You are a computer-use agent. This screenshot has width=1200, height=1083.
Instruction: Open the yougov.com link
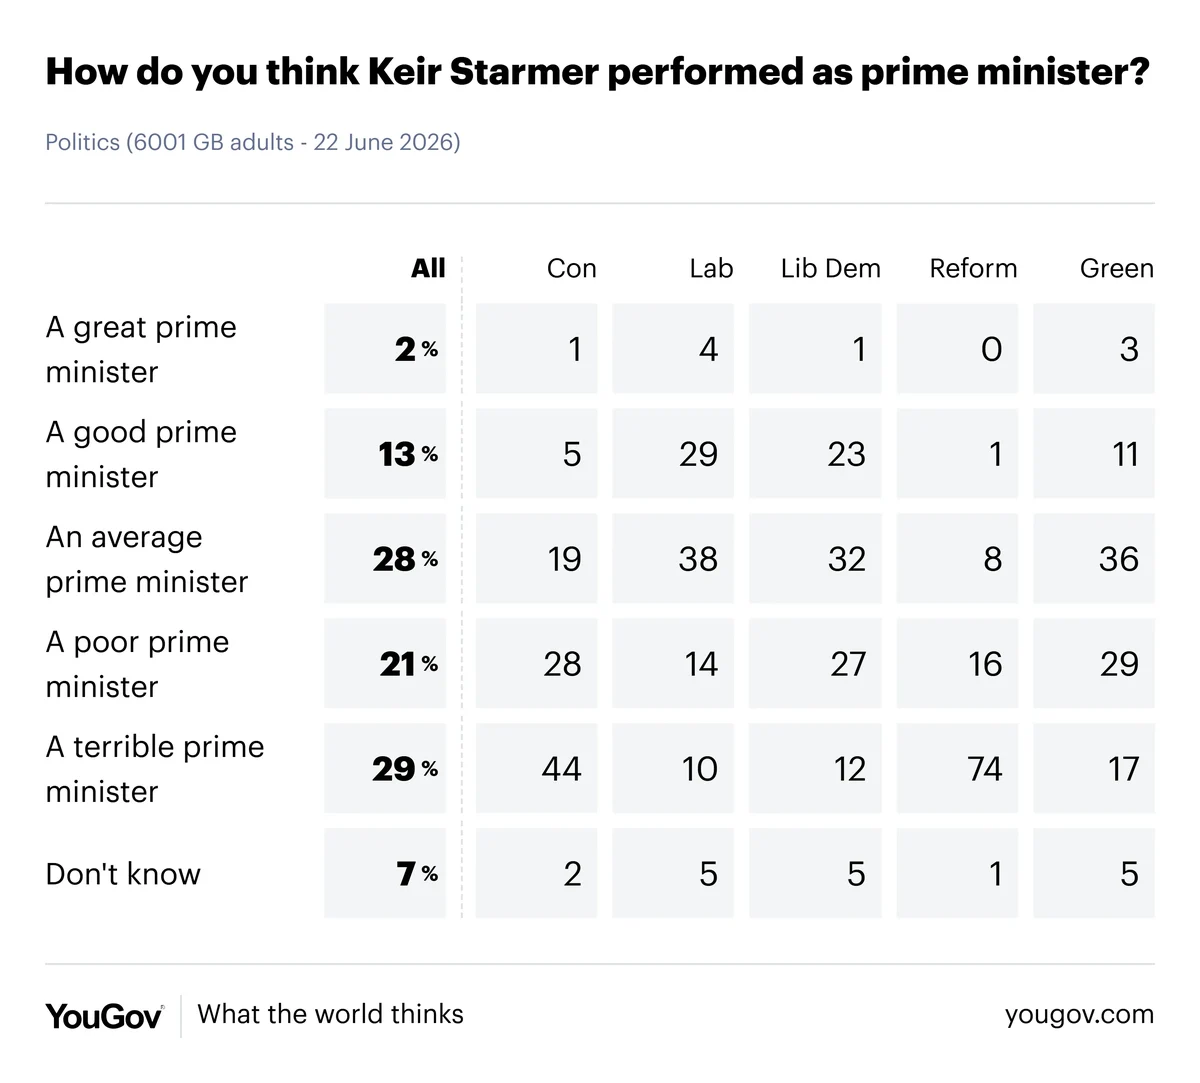(x=1079, y=1015)
